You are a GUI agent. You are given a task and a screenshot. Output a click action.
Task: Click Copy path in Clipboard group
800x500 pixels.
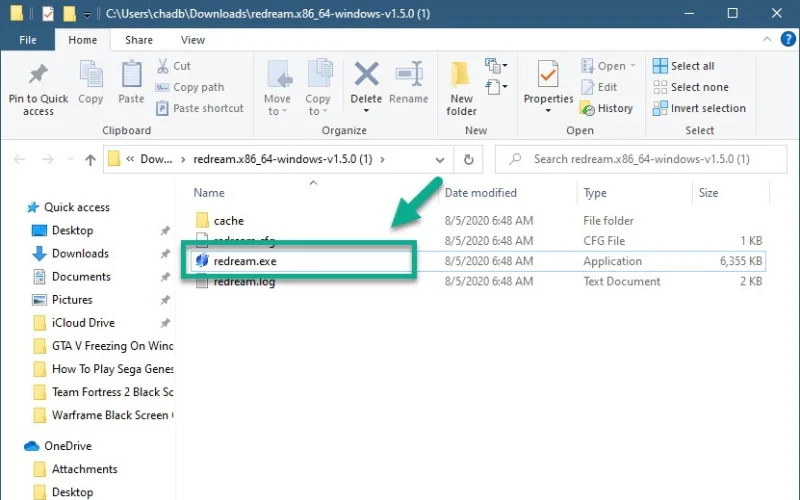(190, 87)
